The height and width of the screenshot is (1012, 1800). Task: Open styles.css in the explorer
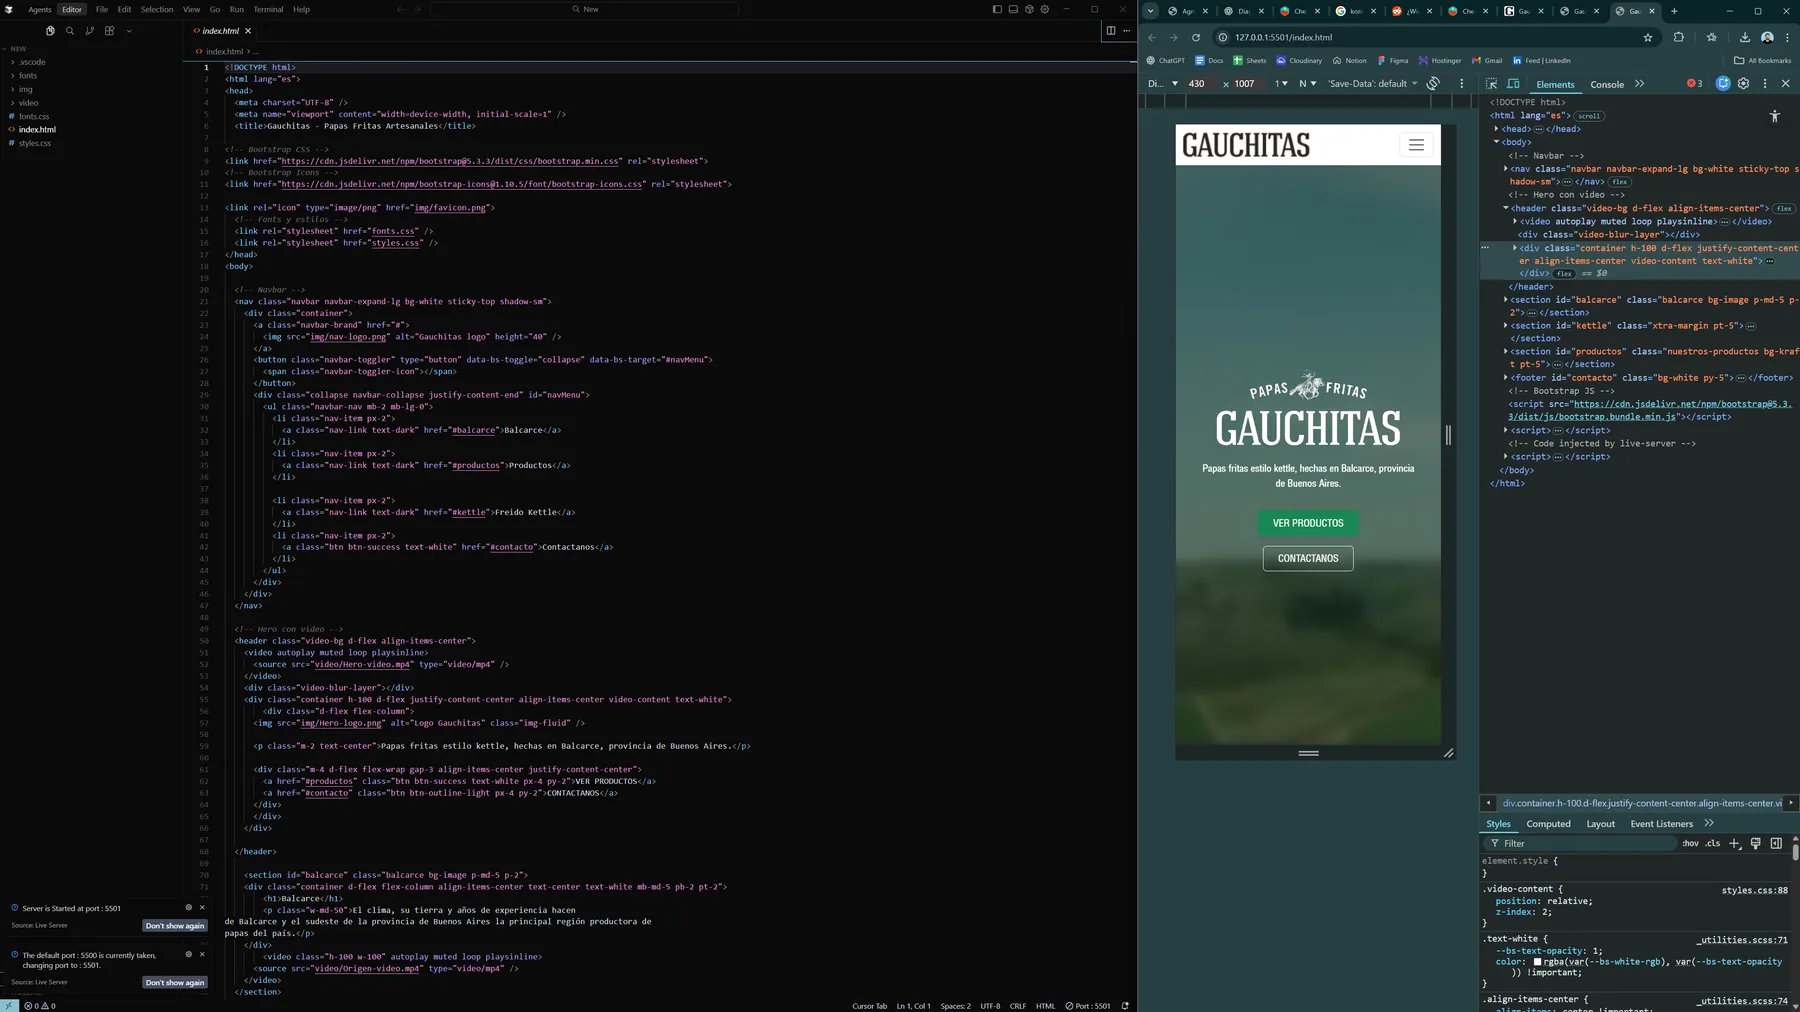click(x=34, y=143)
